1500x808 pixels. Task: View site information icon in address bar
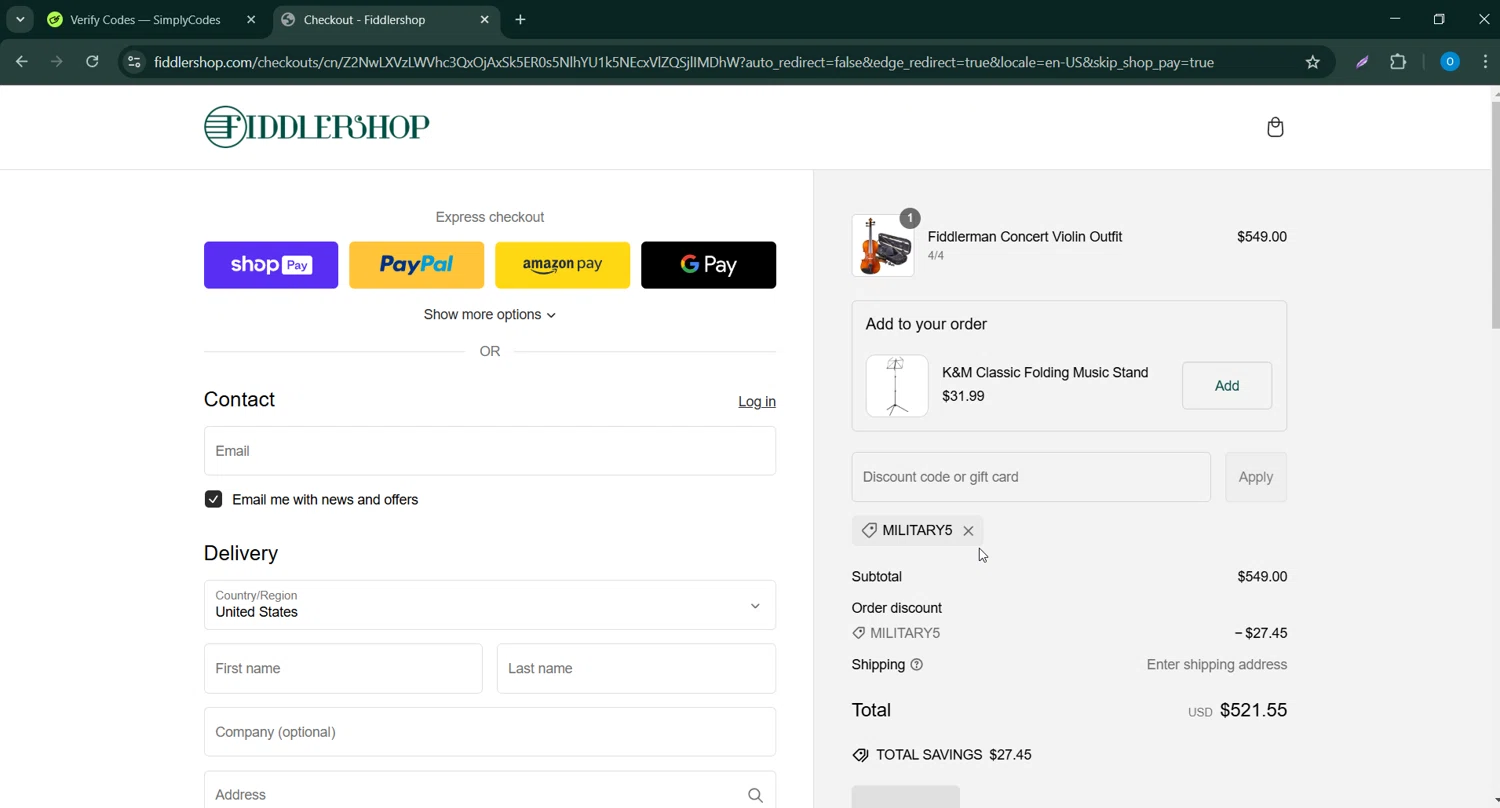[134, 62]
